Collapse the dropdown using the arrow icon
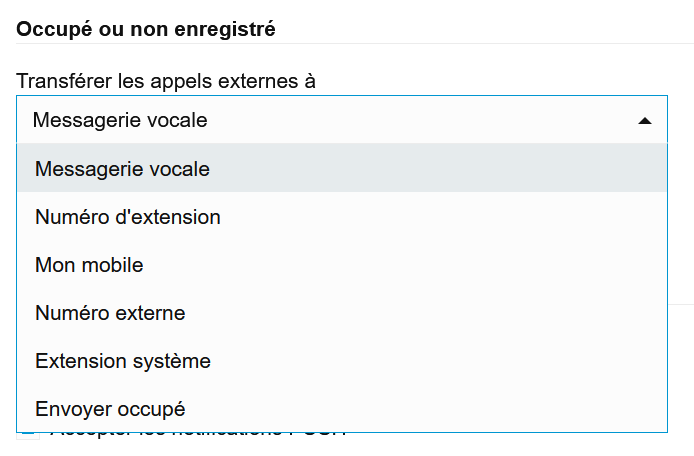 pyautogui.click(x=645, y=120)
